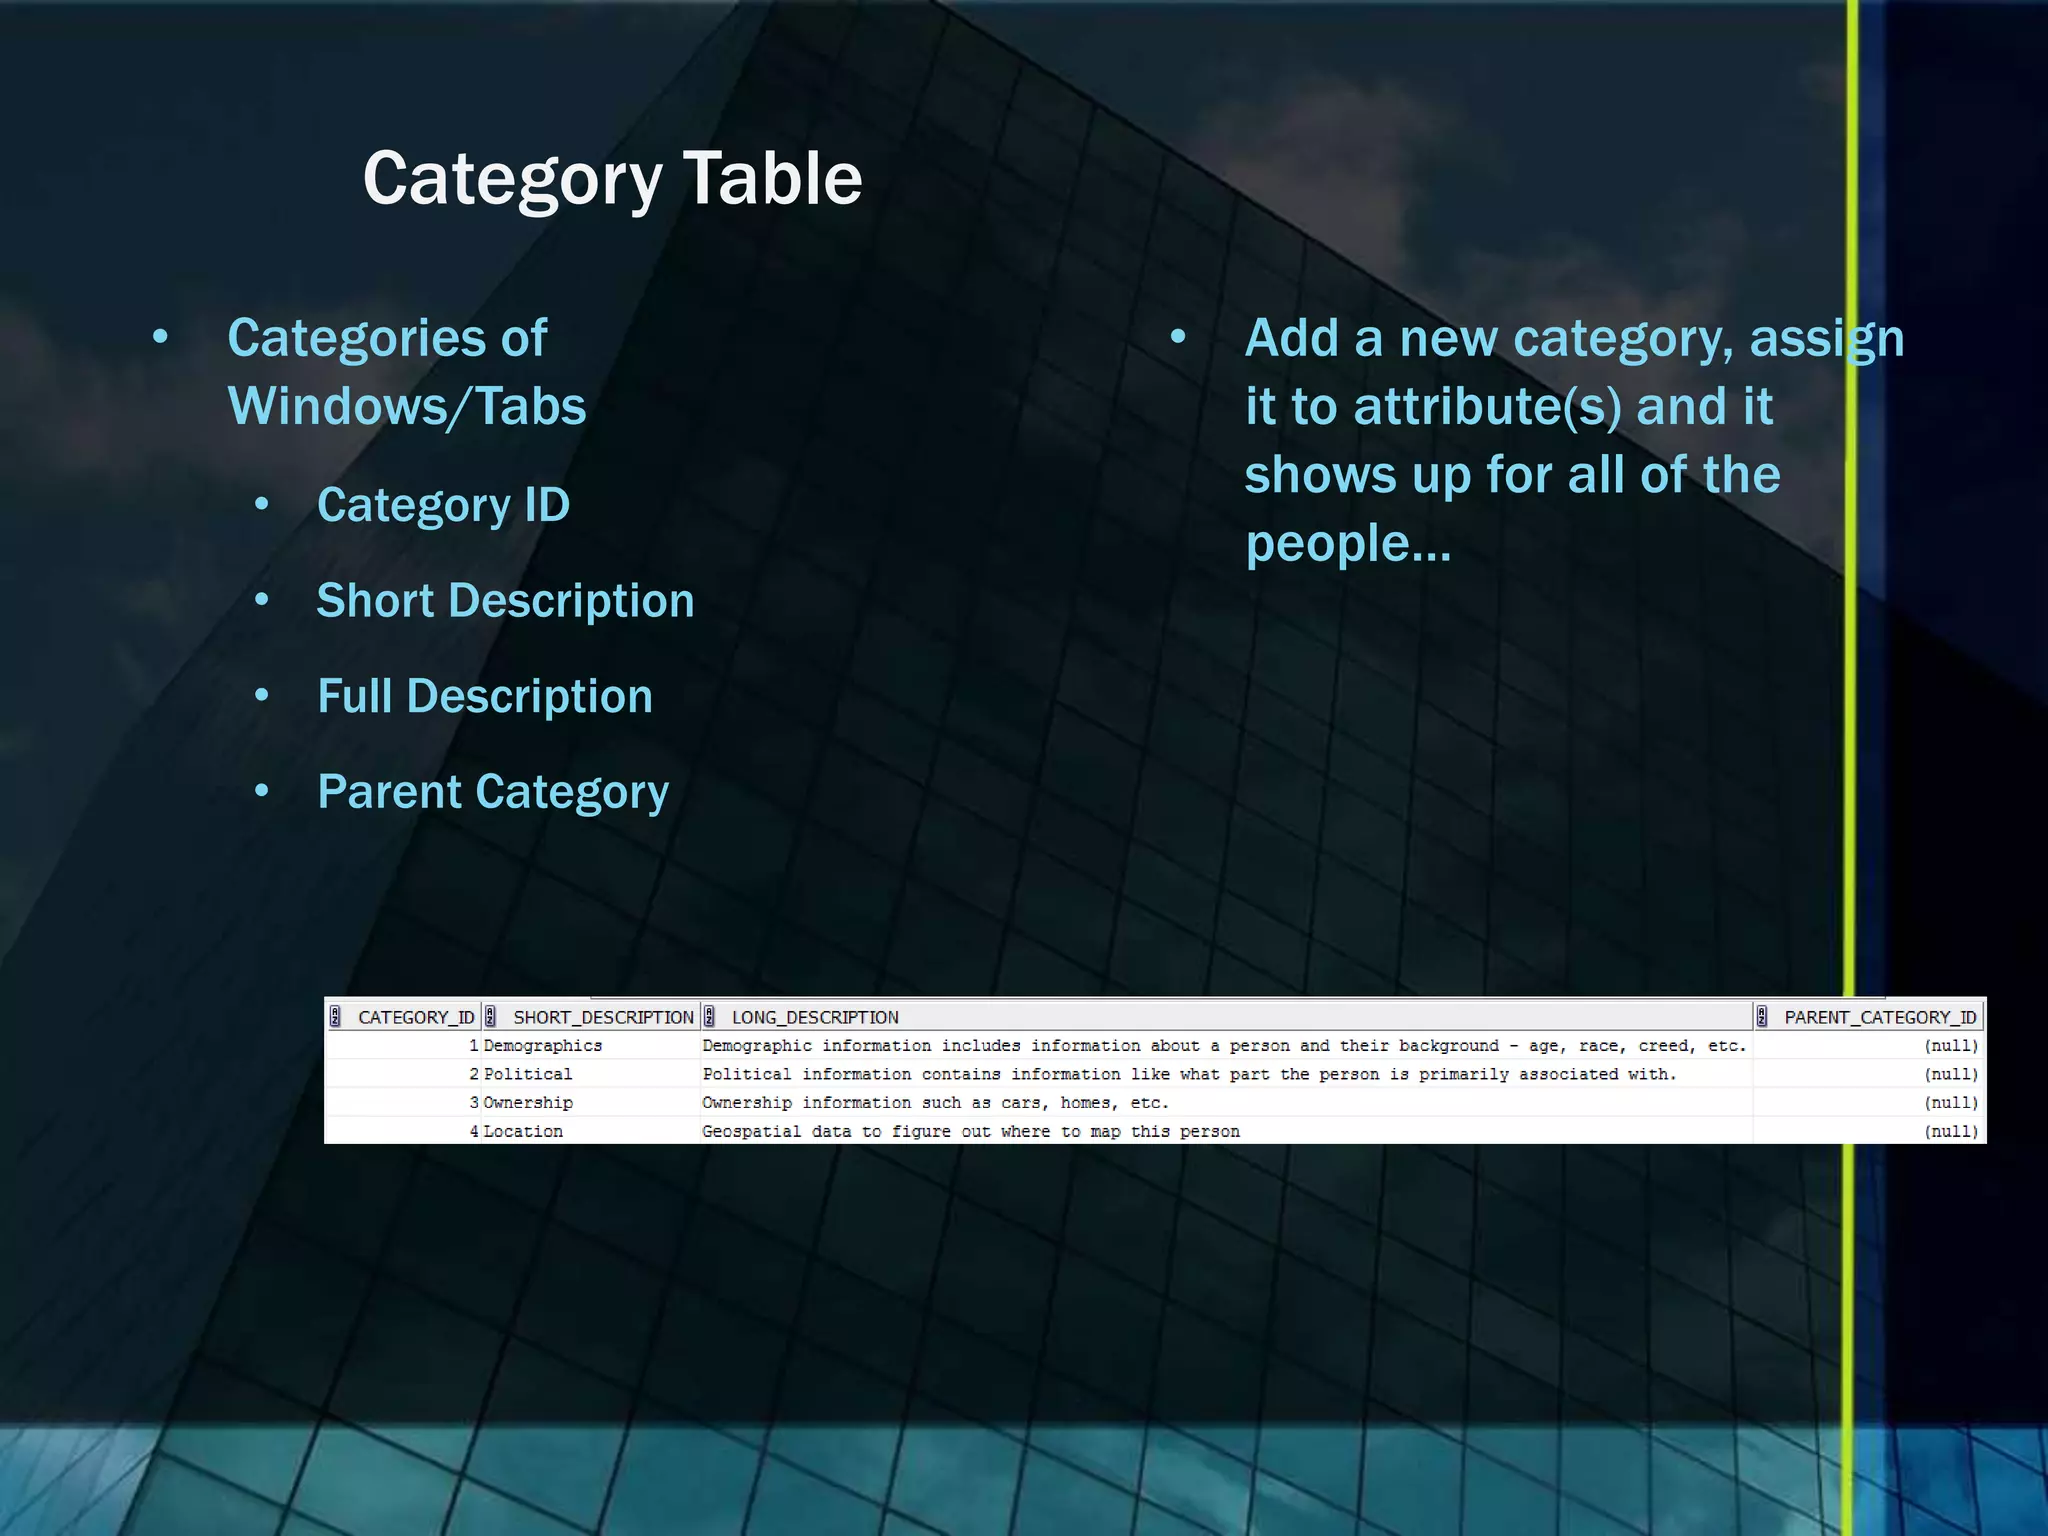This screenshot has width=2048, height=1536.
Task: Click the sort icon beside LONG_DESCRIPTION
Action: [x=709, y=1017]
